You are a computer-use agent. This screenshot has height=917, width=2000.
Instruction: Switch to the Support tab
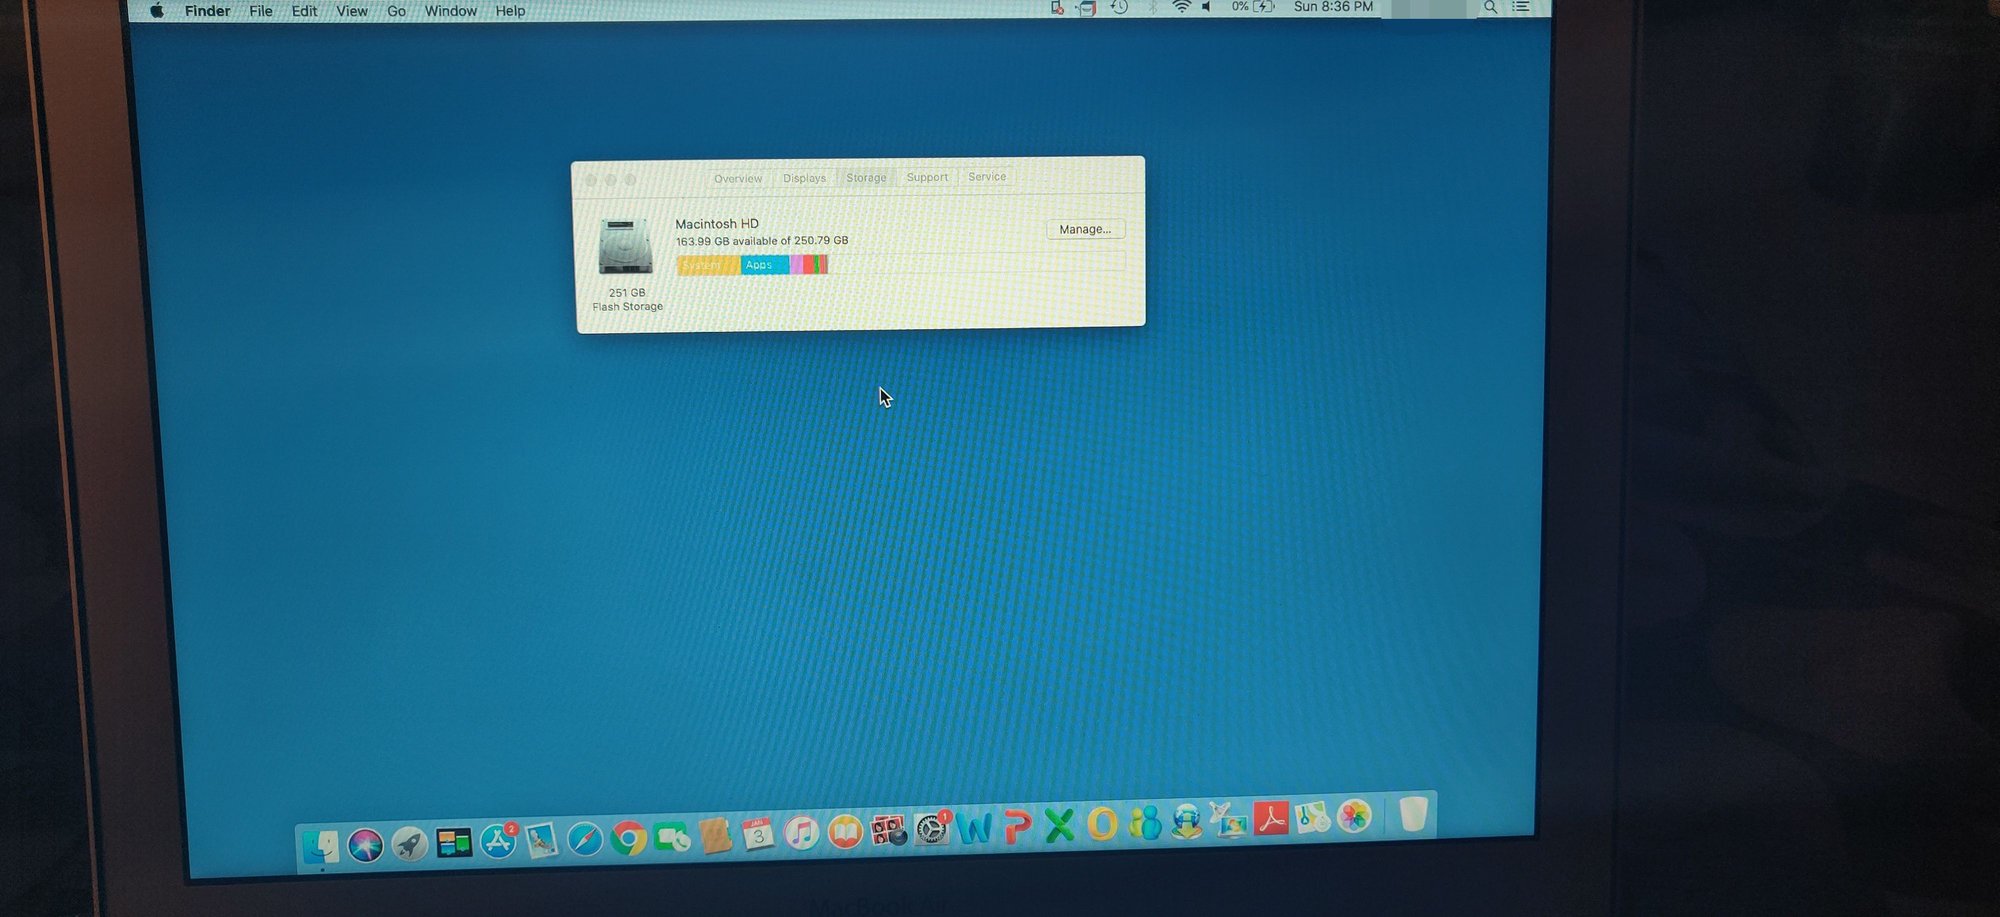tap(927, 177)
